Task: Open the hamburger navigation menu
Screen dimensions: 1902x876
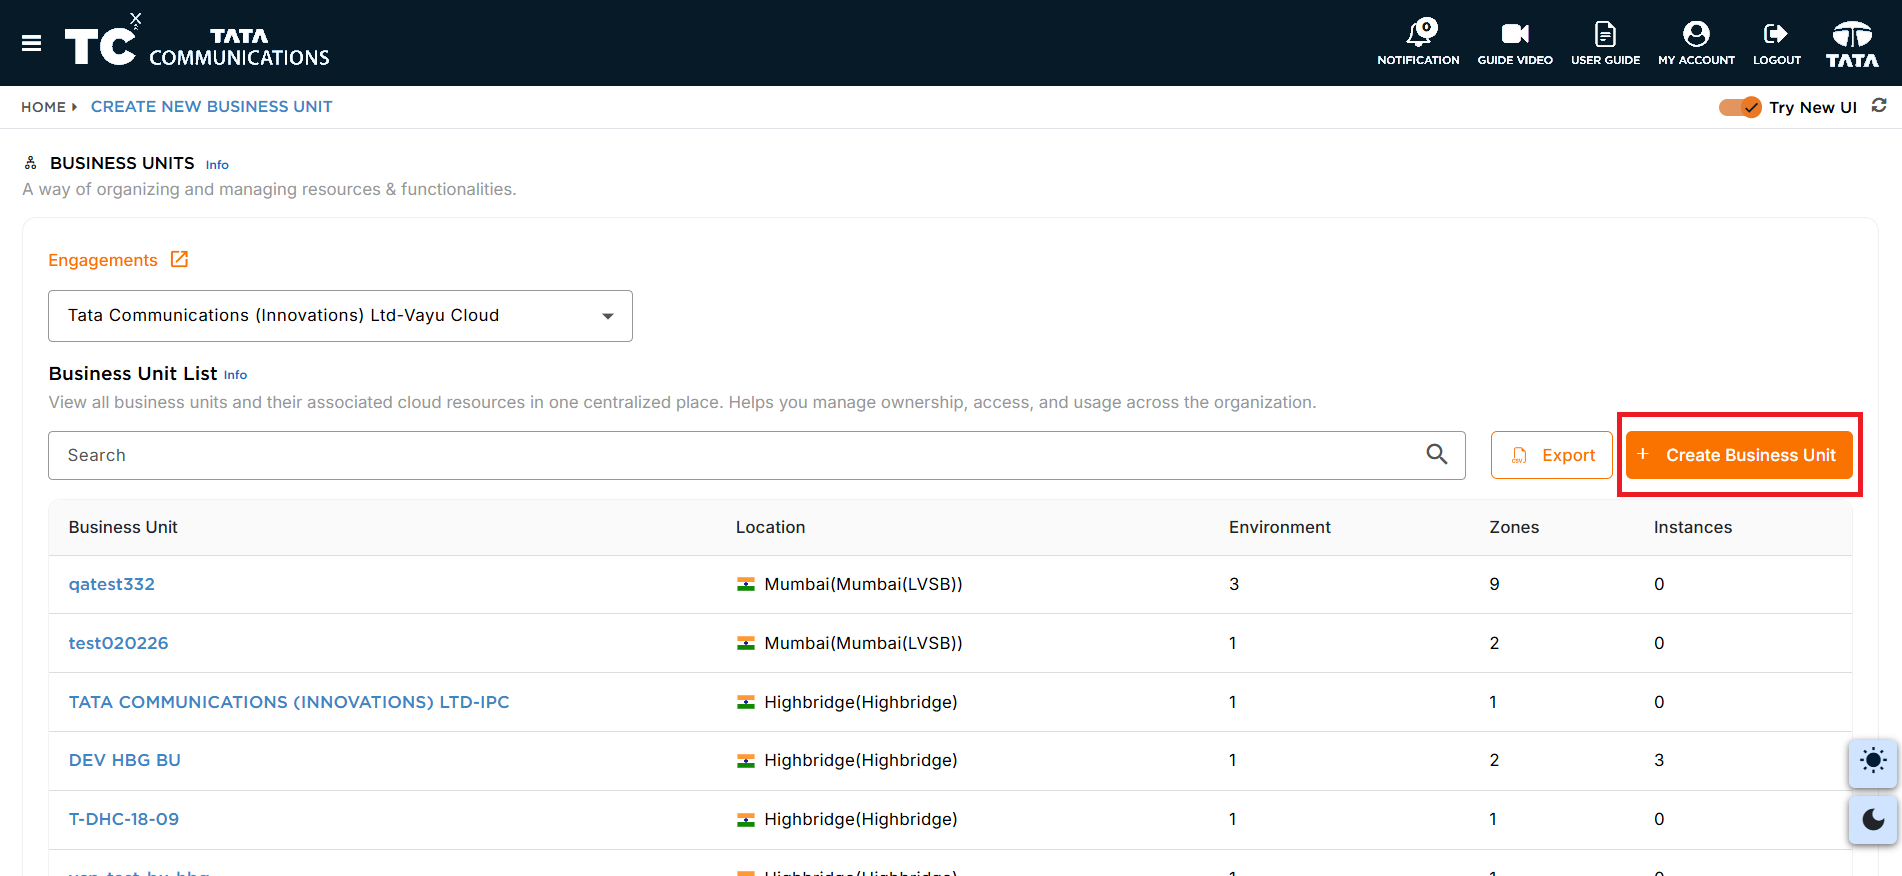Action: pyautogui.click(x=32, y=43)
